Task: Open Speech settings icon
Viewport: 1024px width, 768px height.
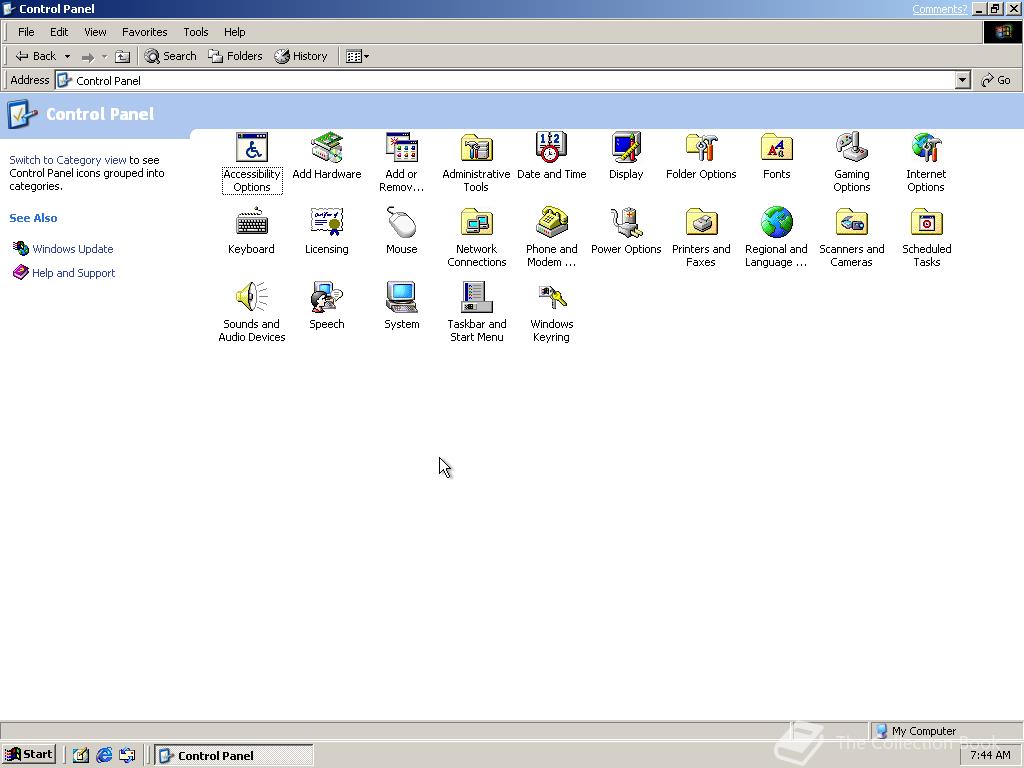Action: point(327,306)
